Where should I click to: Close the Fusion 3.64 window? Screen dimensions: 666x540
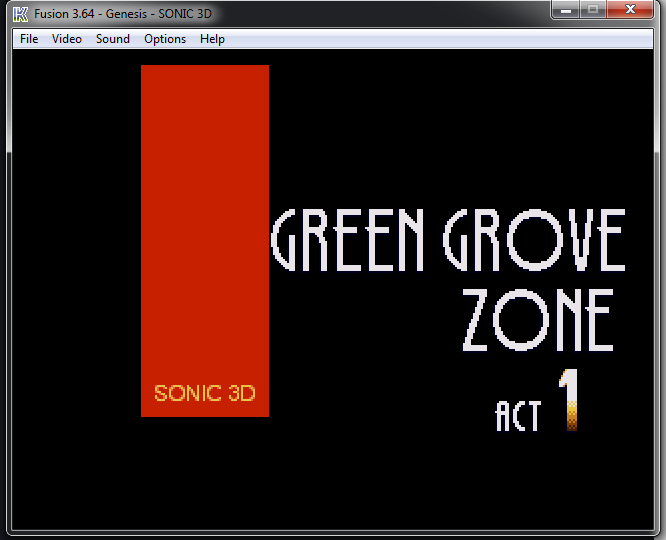pos(630,10)
